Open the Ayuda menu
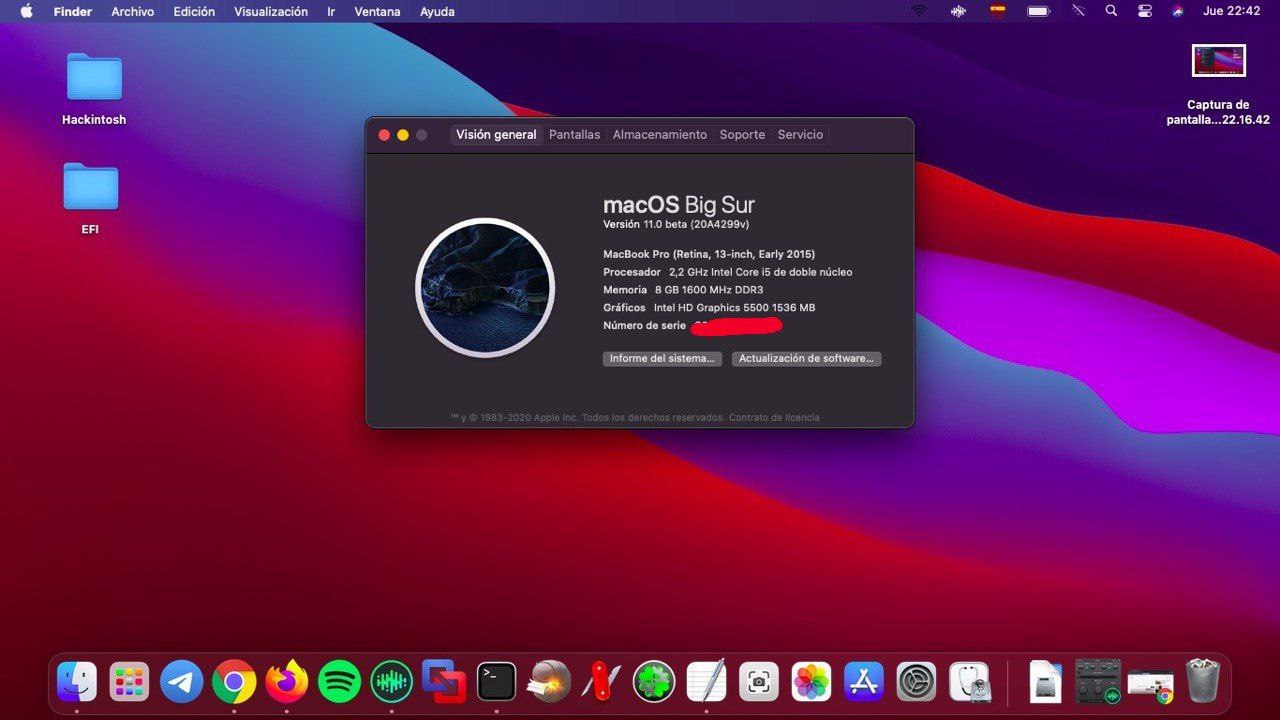This screenshot has height=720, width=1280. pos(437,12)
